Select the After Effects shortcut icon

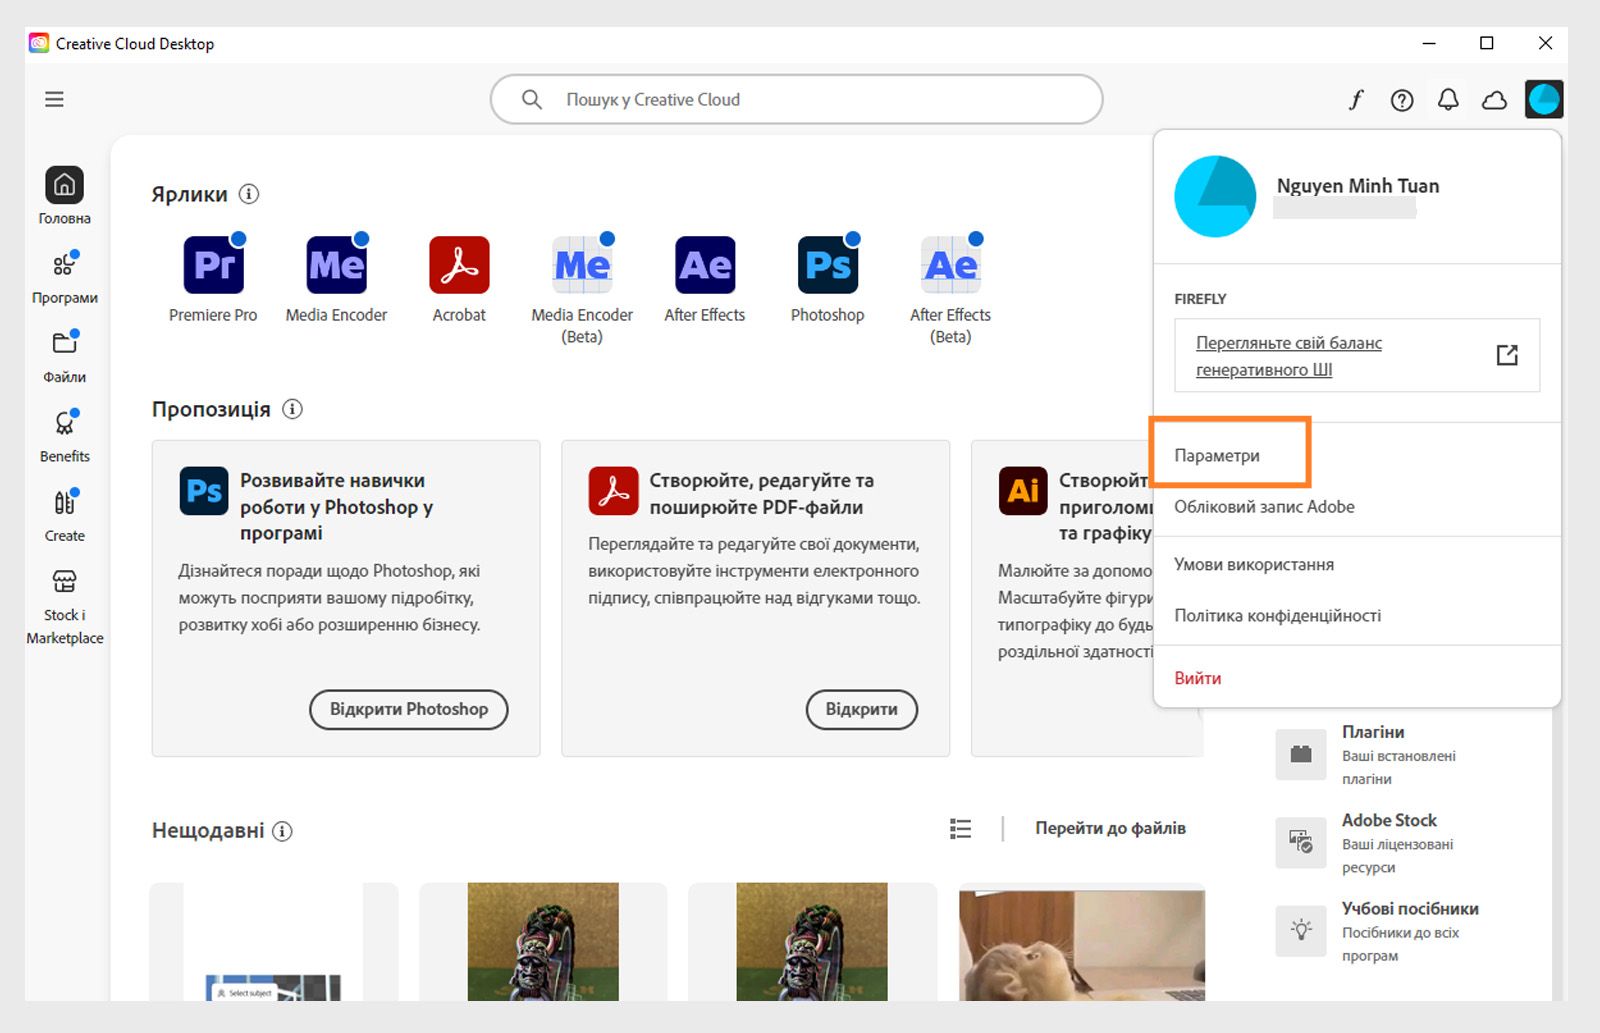coord(704,265)
